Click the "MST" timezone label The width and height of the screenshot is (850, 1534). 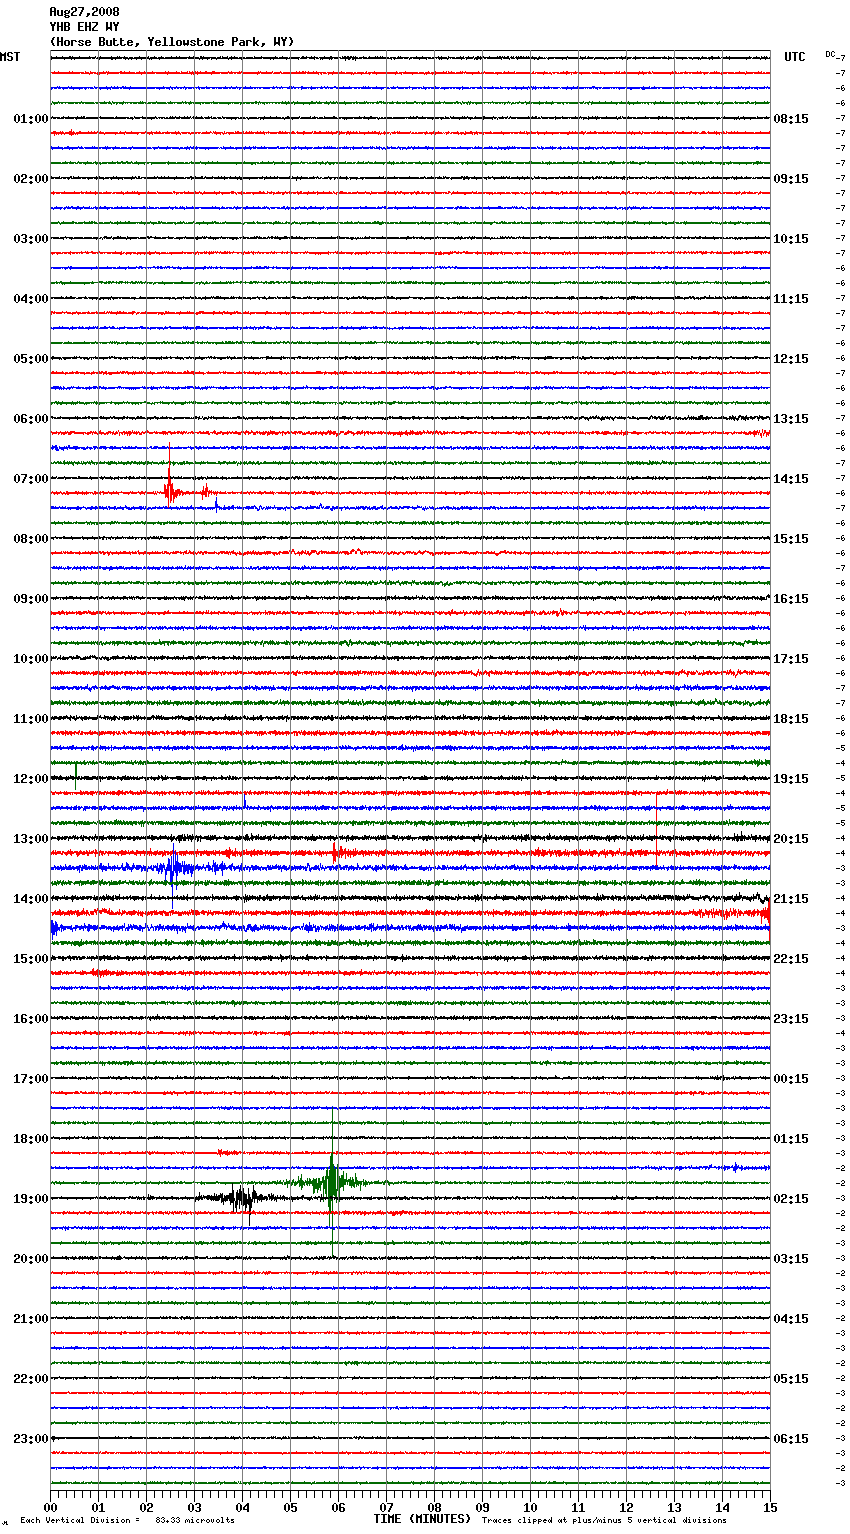tap(10, 57)
